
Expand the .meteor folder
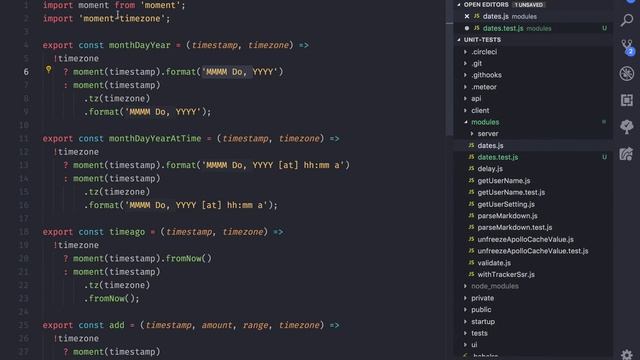point(465,87)
